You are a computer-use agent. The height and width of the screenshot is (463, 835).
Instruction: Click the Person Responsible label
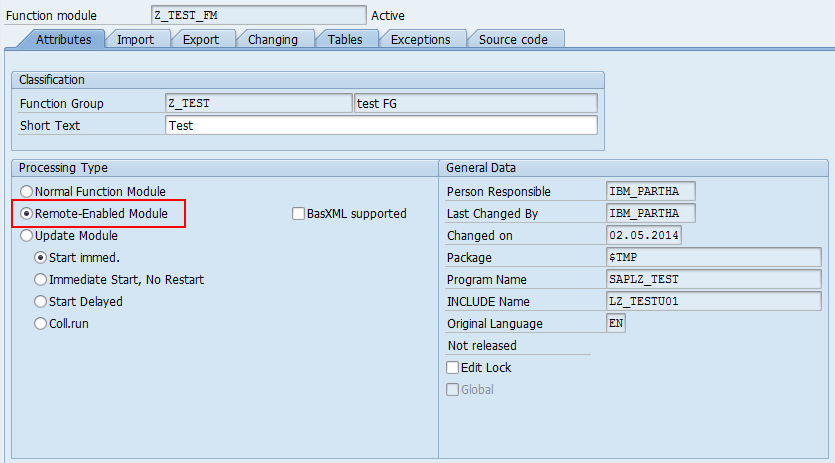498,192
